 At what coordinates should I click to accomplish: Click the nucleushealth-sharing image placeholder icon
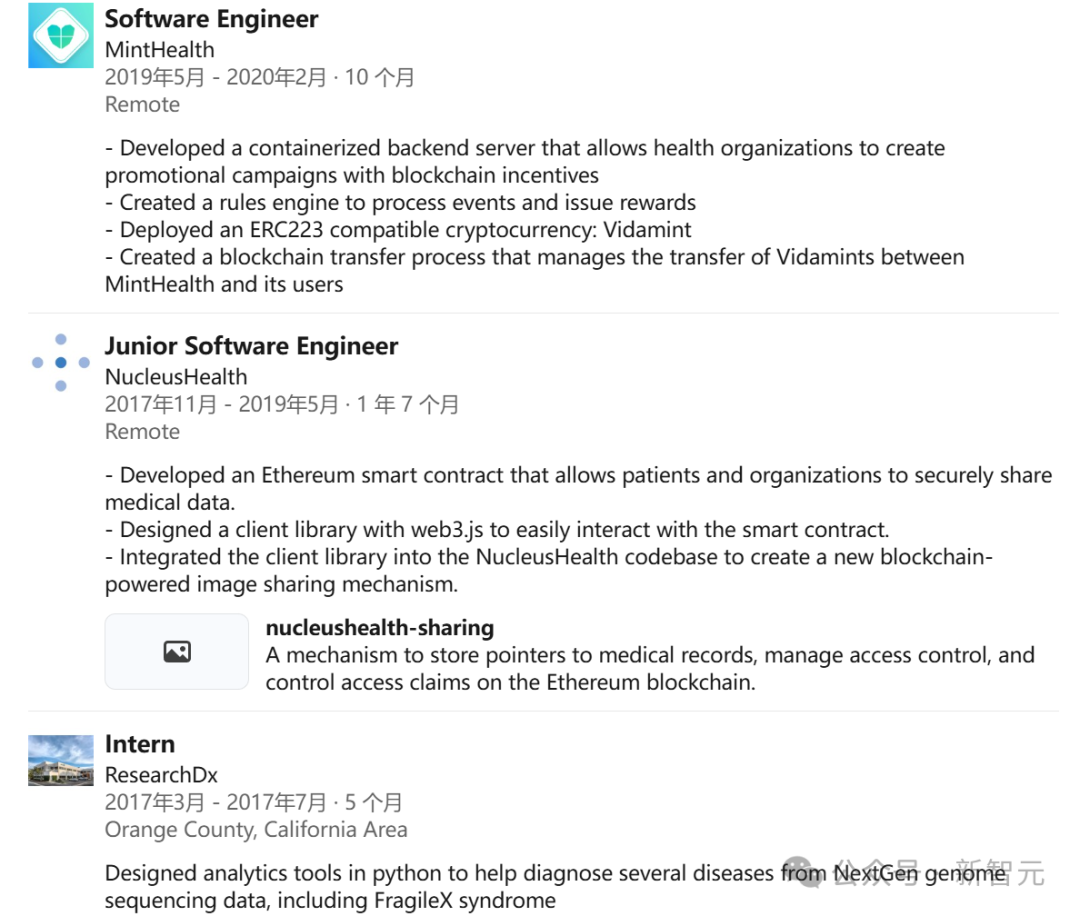[x=177, y=652]
